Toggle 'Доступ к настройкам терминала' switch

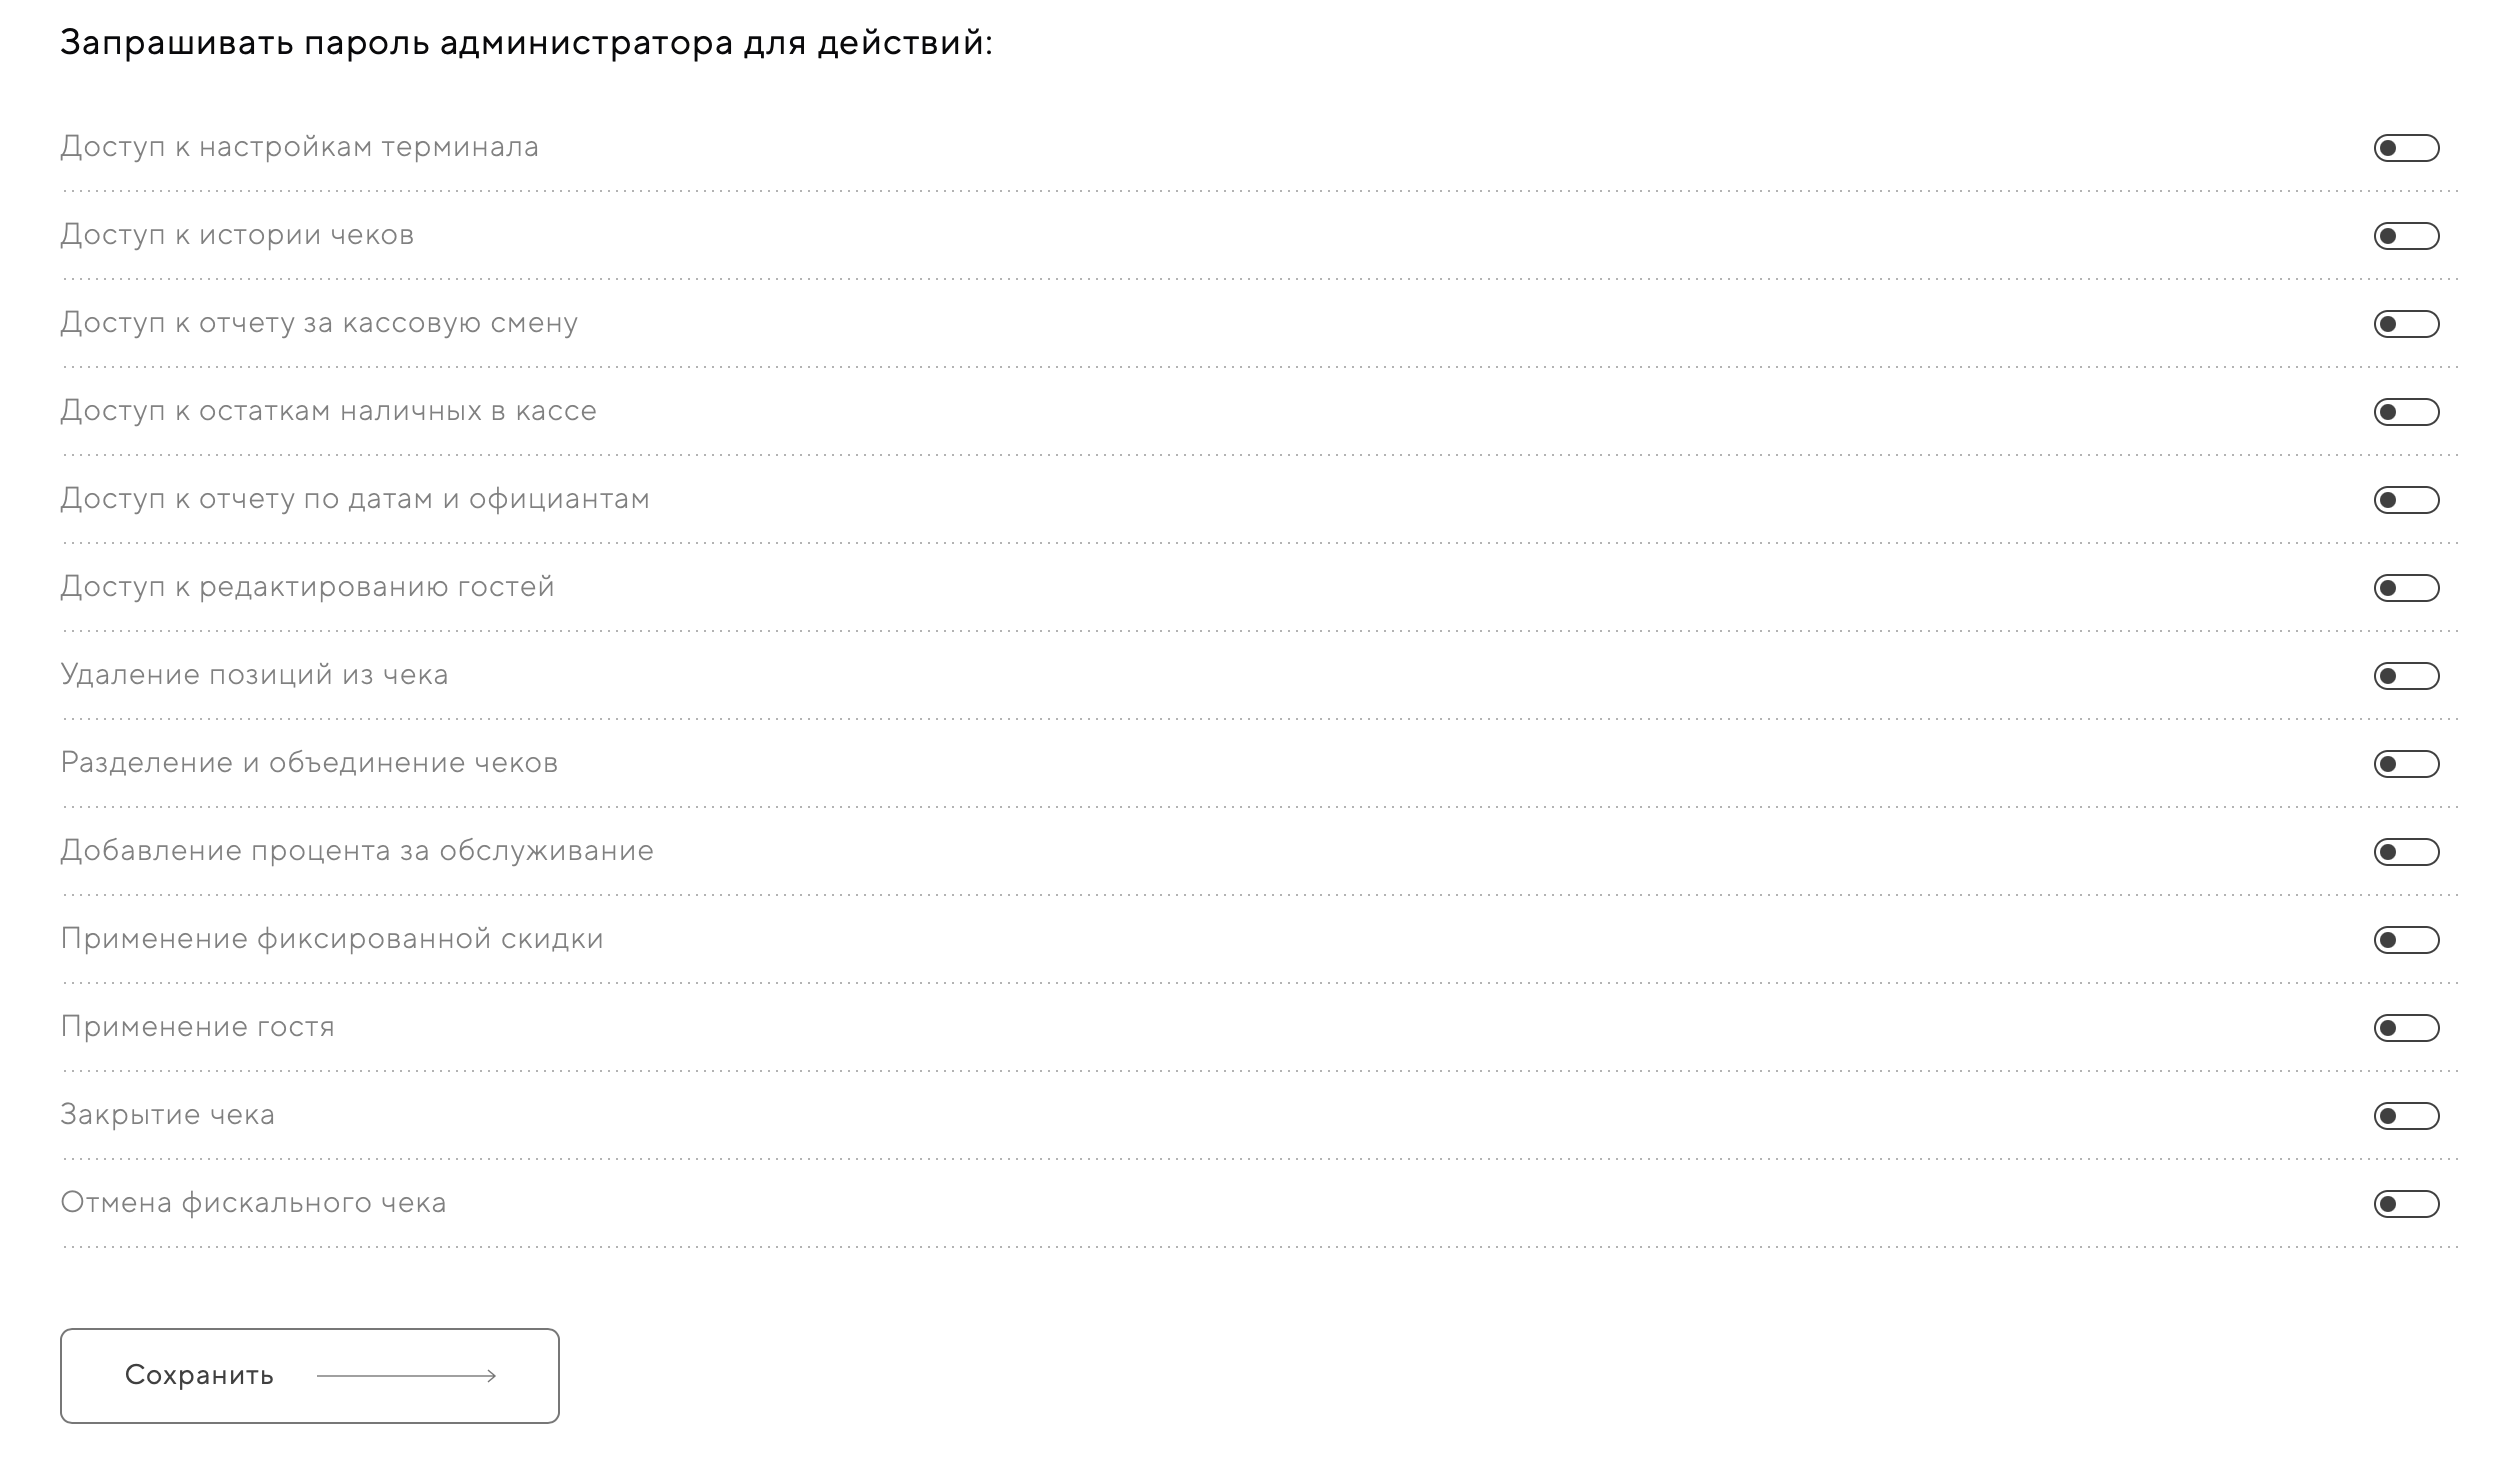click(x=2406, y=149)
